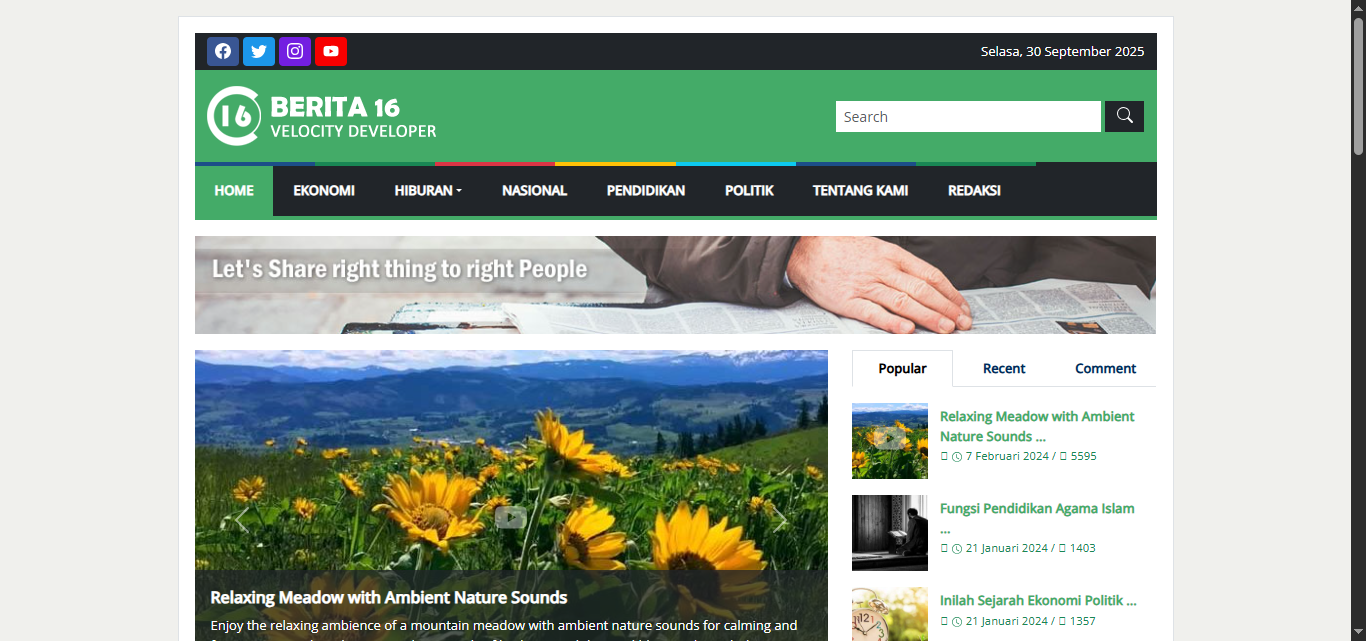The width and height of the screenshot is (1366, 641).
Task: Open the Twitter social icon
Action: pyautogui.click(x=259, y=52)
